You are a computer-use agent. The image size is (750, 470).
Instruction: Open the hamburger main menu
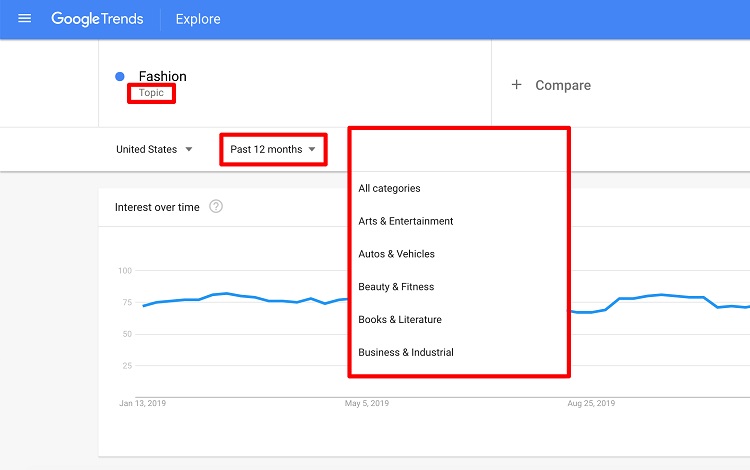(24, 19)
